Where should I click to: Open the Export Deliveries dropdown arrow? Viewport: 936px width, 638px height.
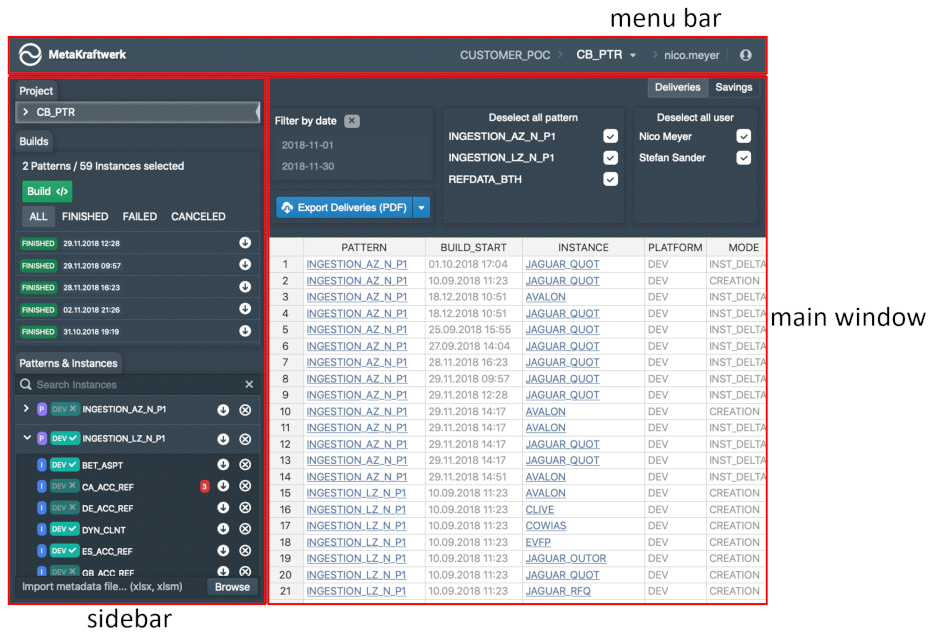point(421,208)
